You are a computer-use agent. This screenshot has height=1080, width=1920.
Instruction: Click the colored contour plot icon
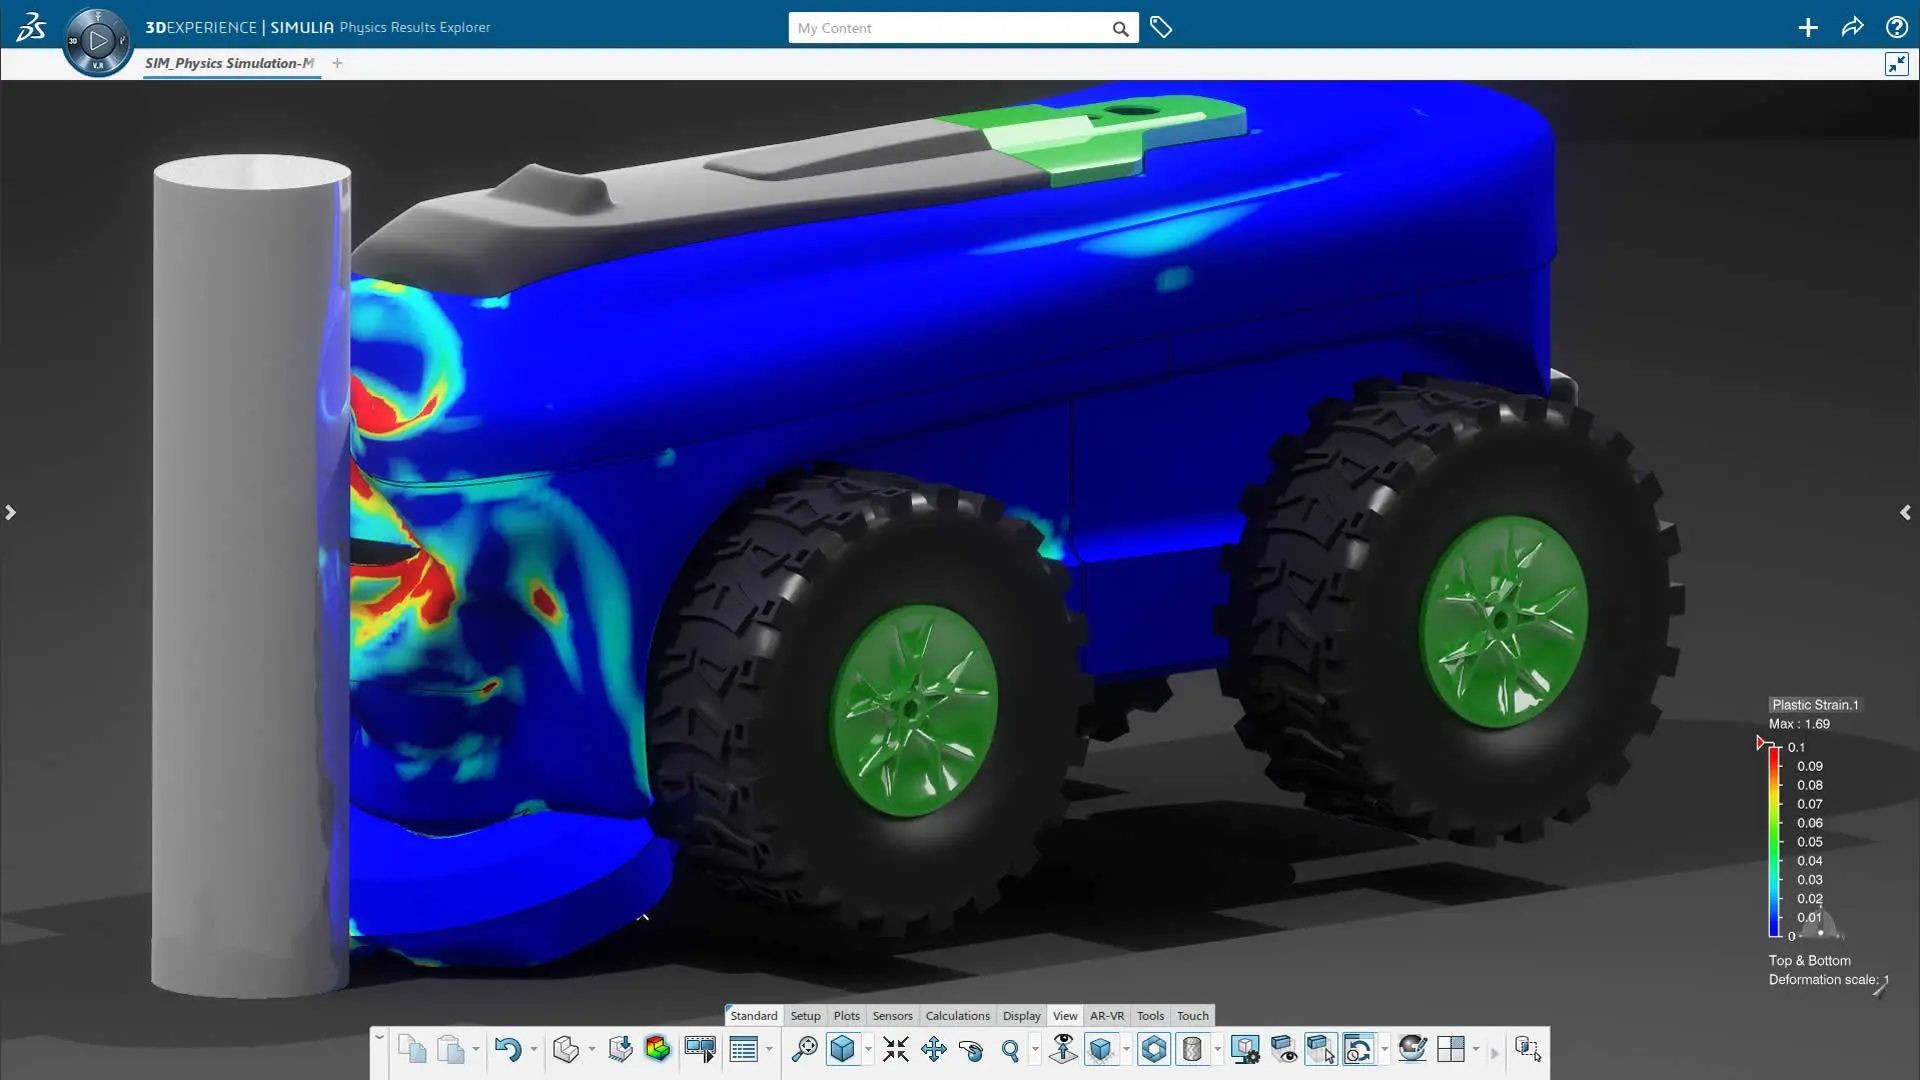tap(657, 1049)
